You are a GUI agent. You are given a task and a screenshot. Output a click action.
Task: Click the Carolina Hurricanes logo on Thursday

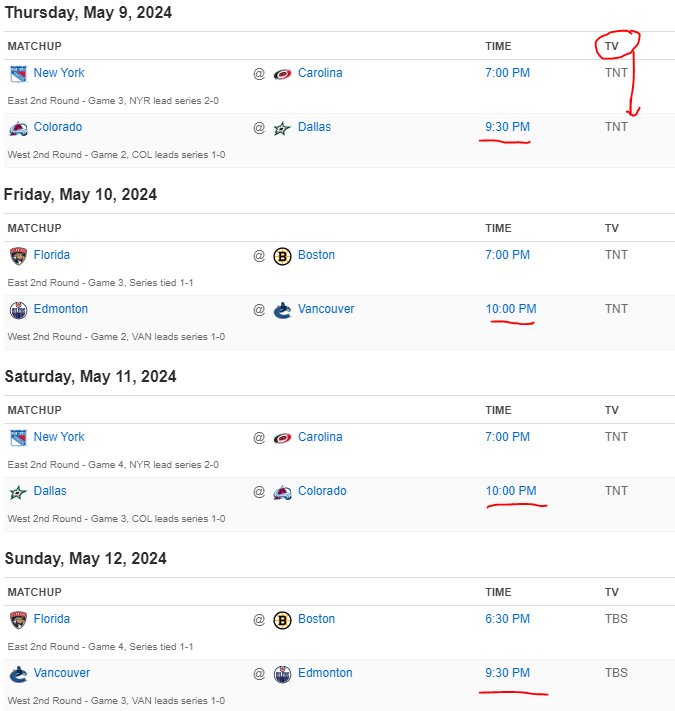click(282, 74)
